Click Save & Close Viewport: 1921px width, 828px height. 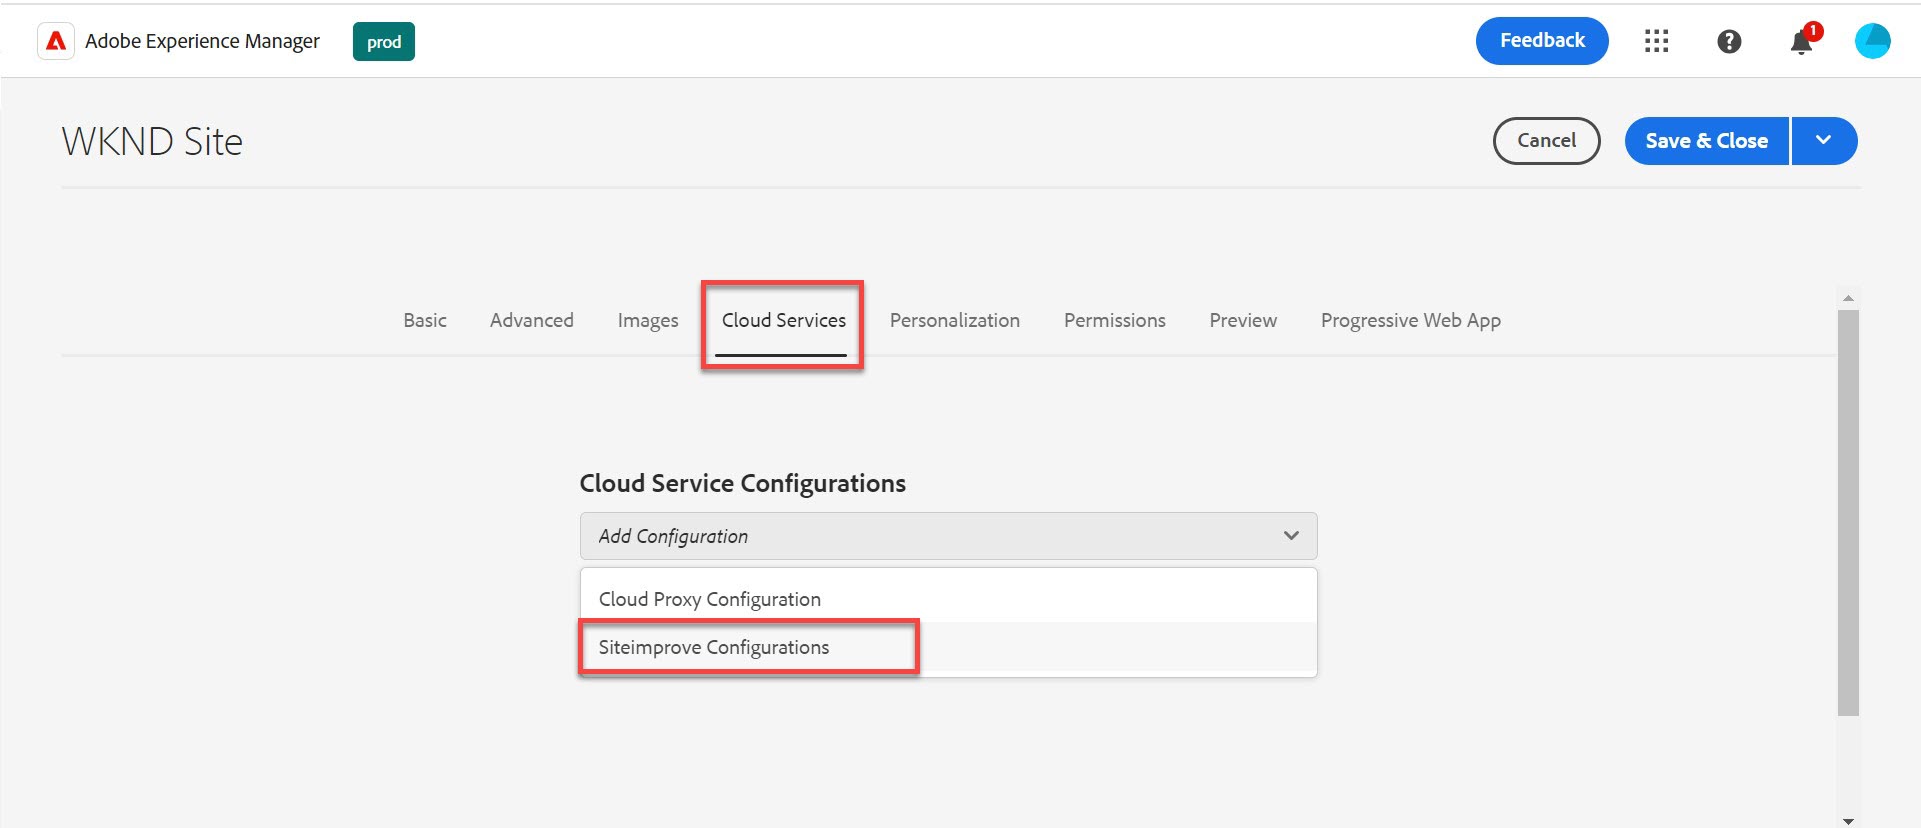[1706, 141]
